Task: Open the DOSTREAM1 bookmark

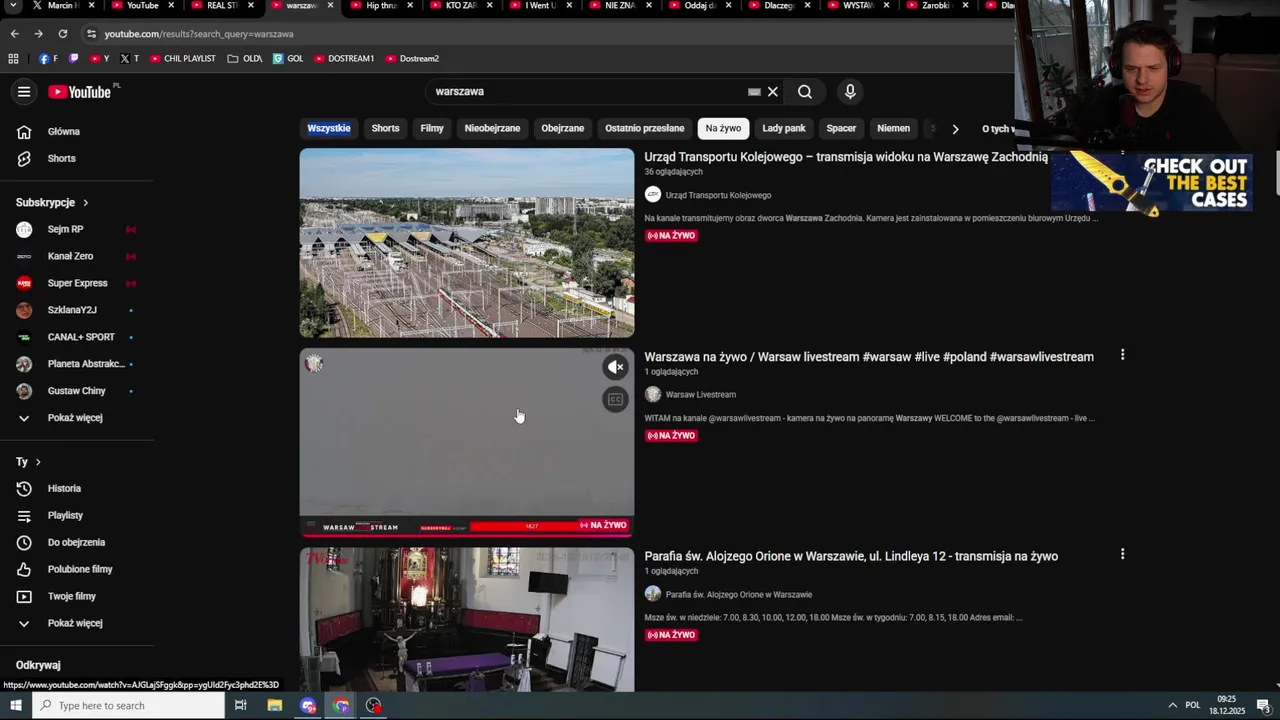Action: (x=344, y=59)
